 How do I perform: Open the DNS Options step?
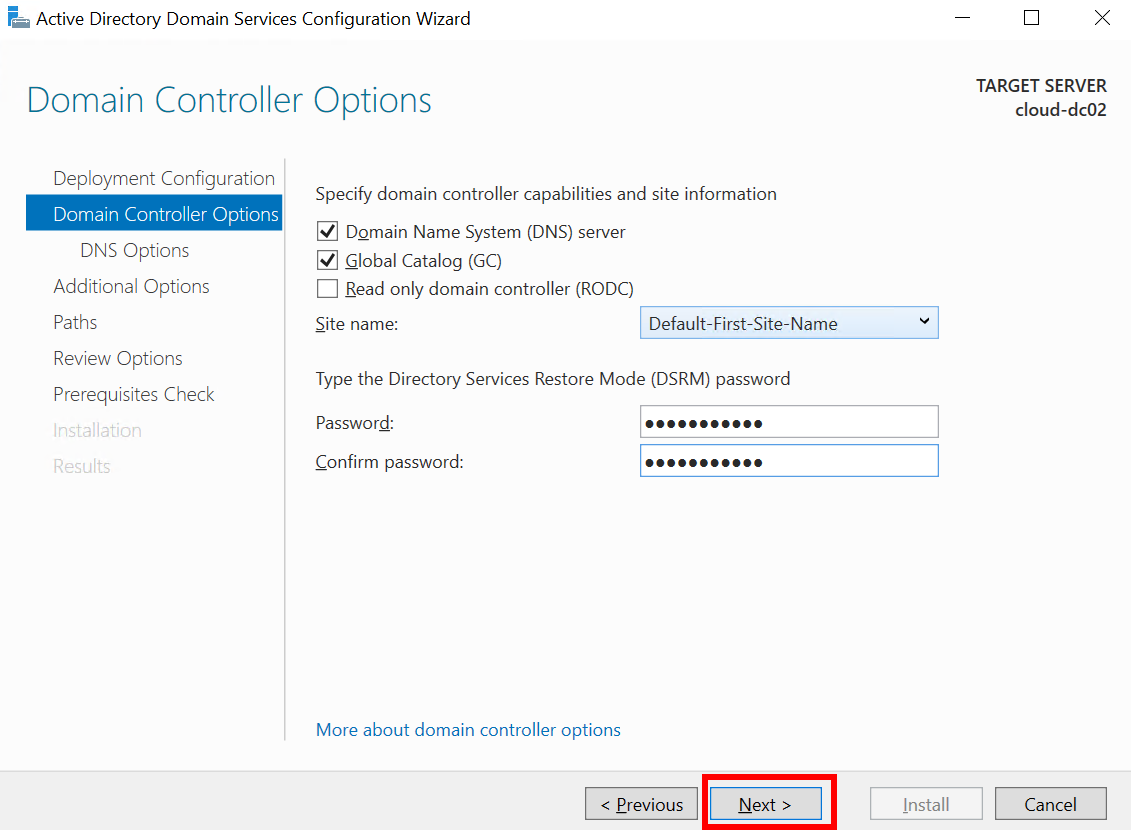tap(135, 250)
